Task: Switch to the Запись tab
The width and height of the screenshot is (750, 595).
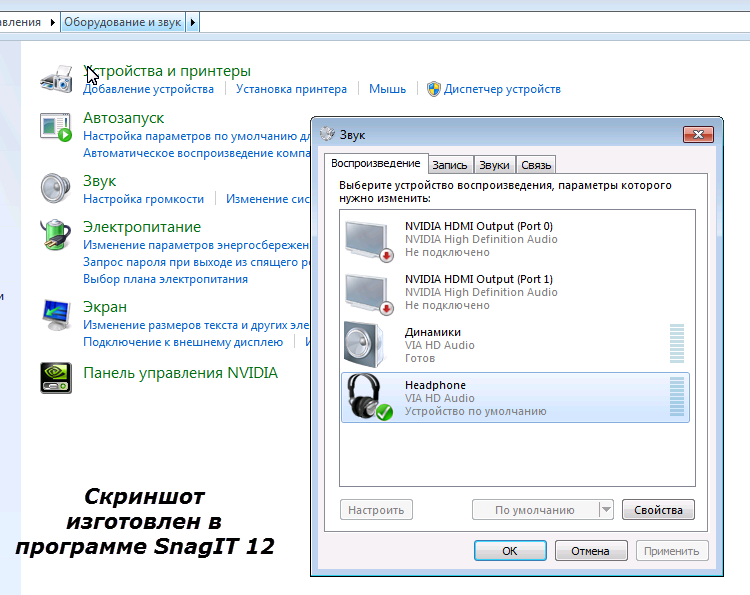Action: (450, 165)
